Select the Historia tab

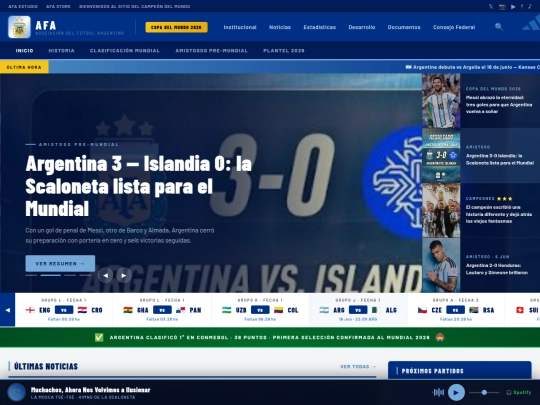(61, 51)
